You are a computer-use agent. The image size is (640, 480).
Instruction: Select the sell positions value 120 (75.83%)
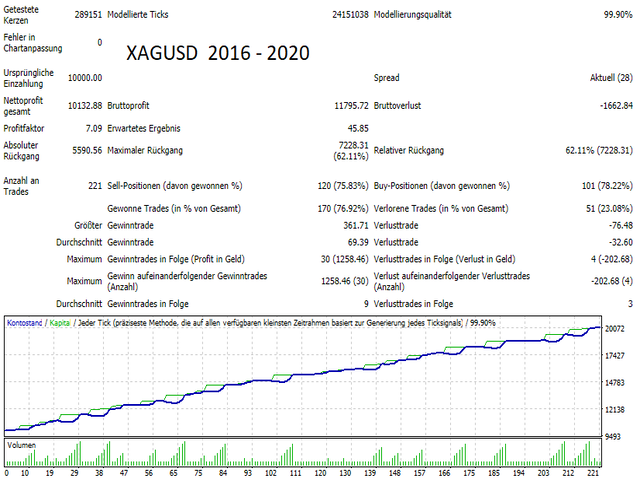tap(343, 186)
